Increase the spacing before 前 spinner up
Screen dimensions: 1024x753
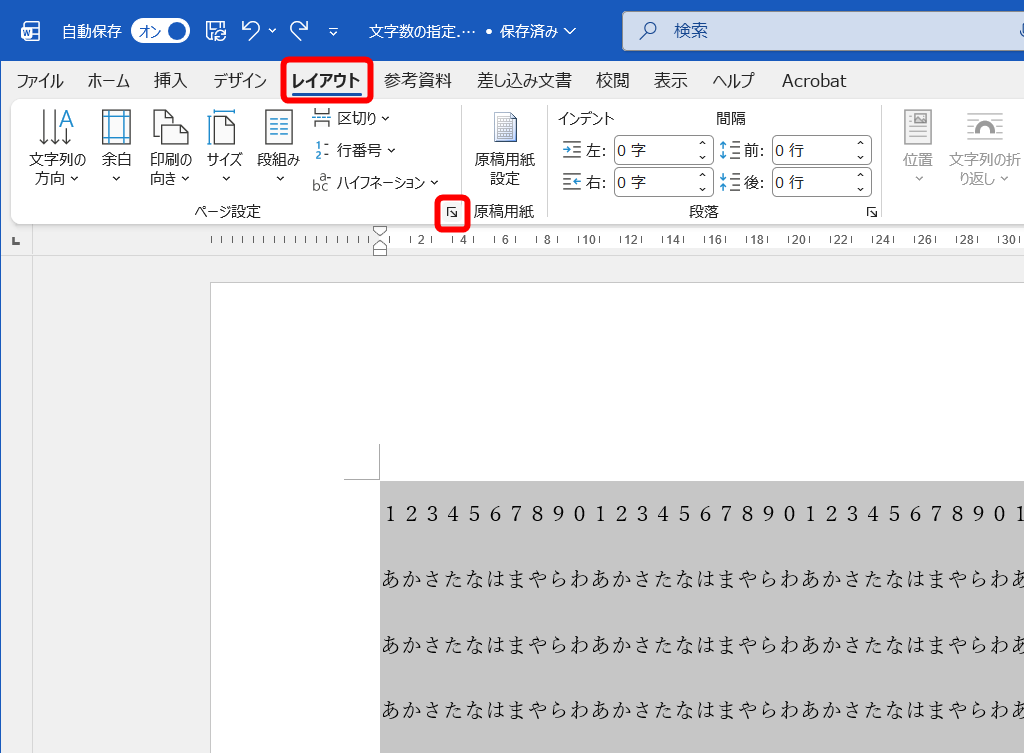861,143
